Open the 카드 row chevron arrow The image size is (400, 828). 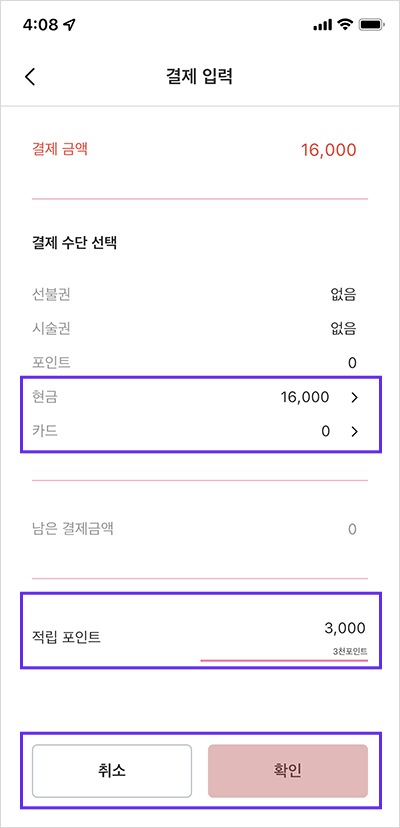pos(355,431)
